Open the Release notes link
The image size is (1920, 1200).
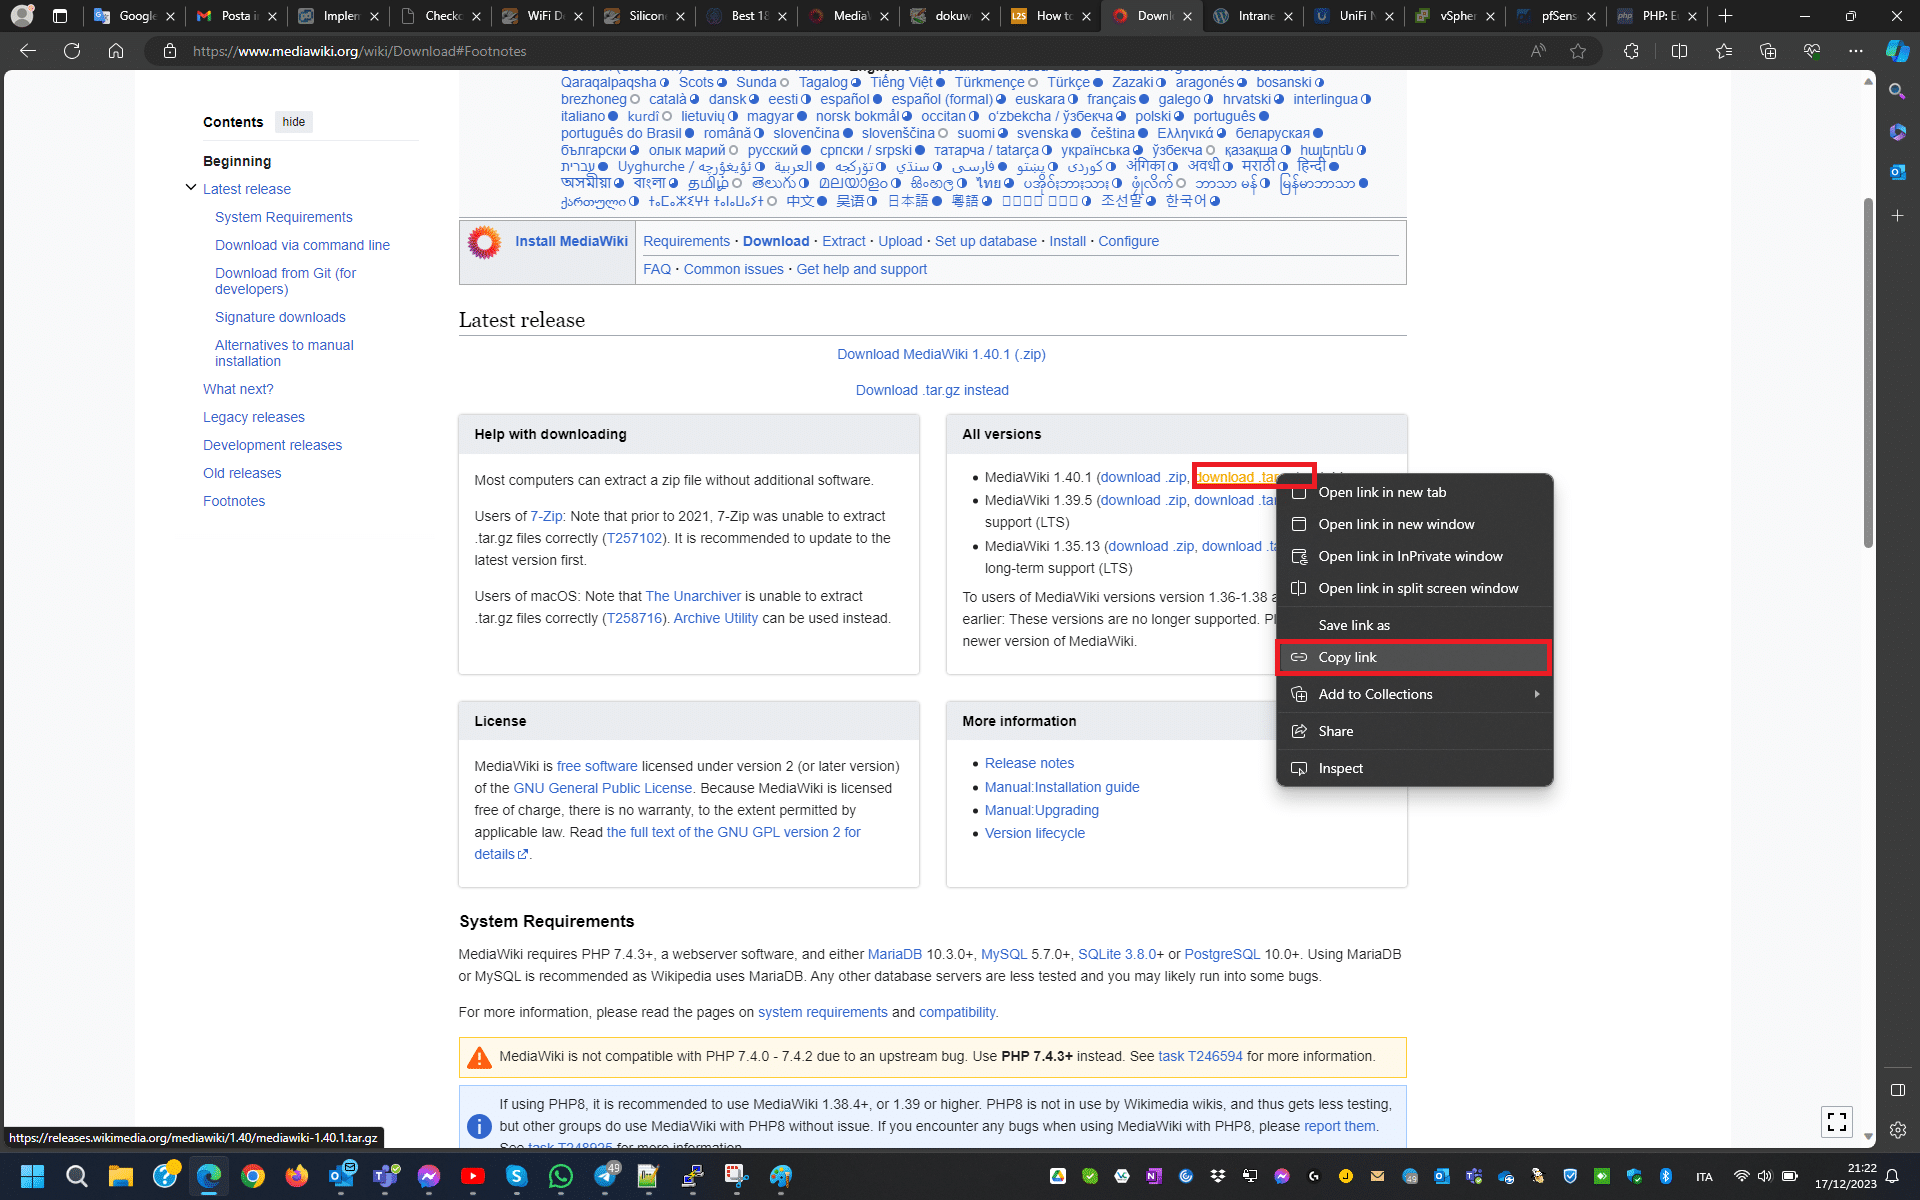point(1028,763)
